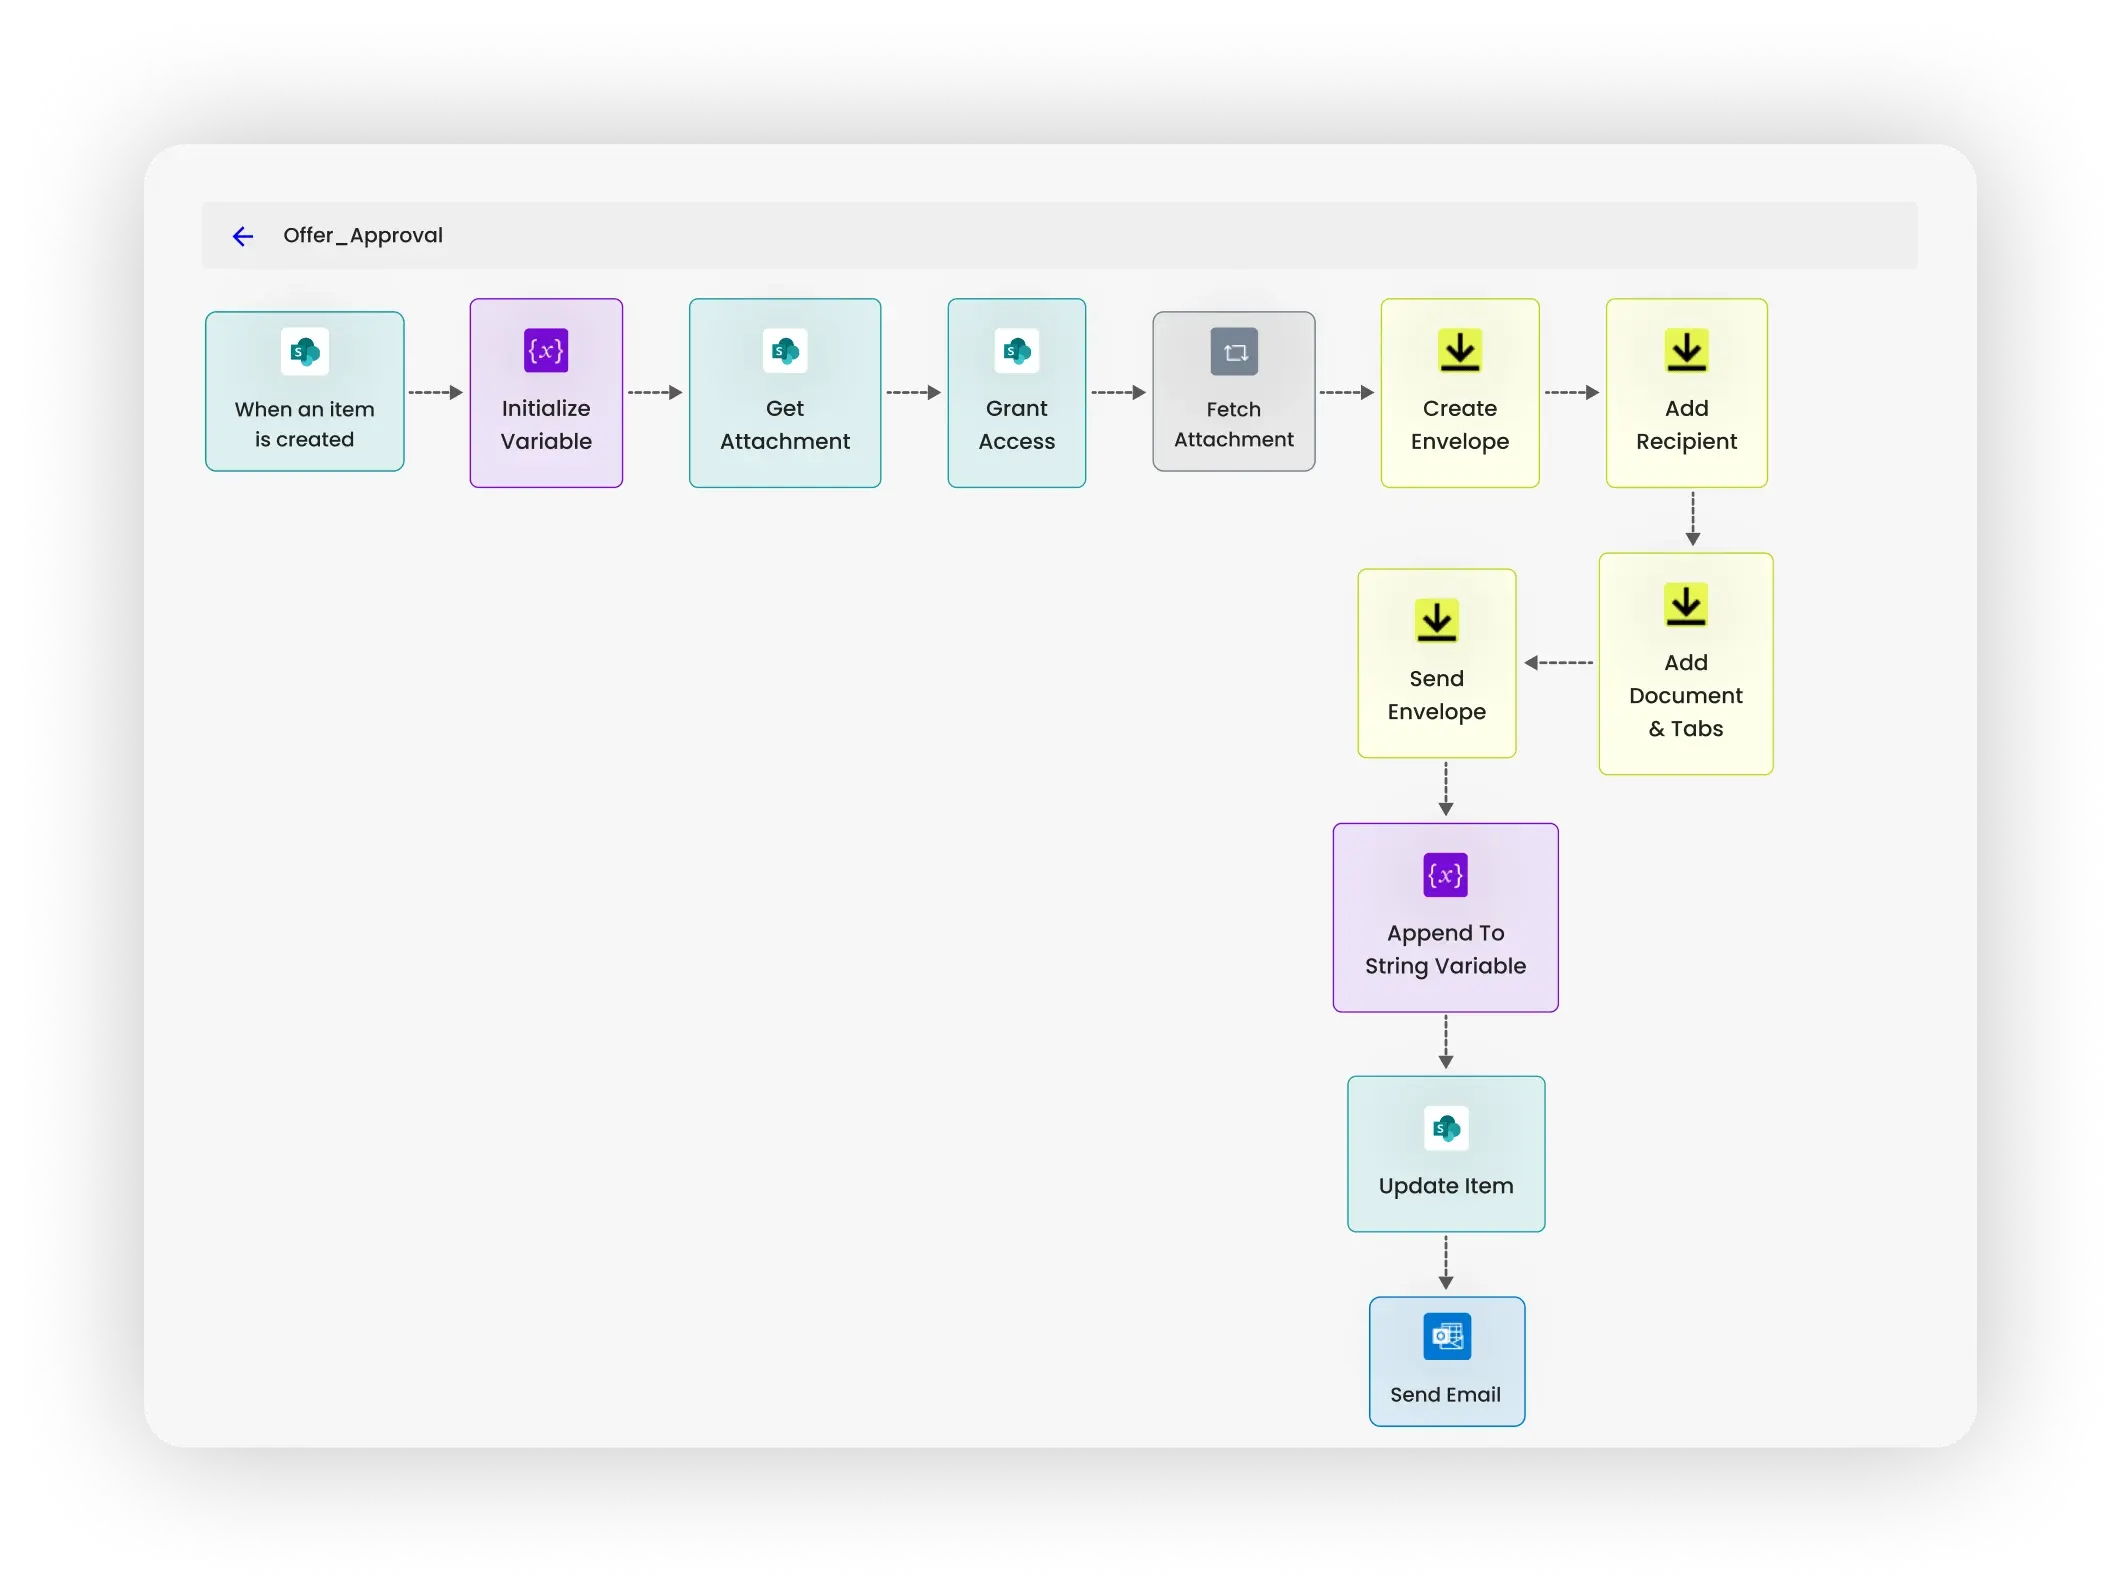Click the Initialize Variable step icon
This screenshot has width=2120, height=1591.
(543, 351)
